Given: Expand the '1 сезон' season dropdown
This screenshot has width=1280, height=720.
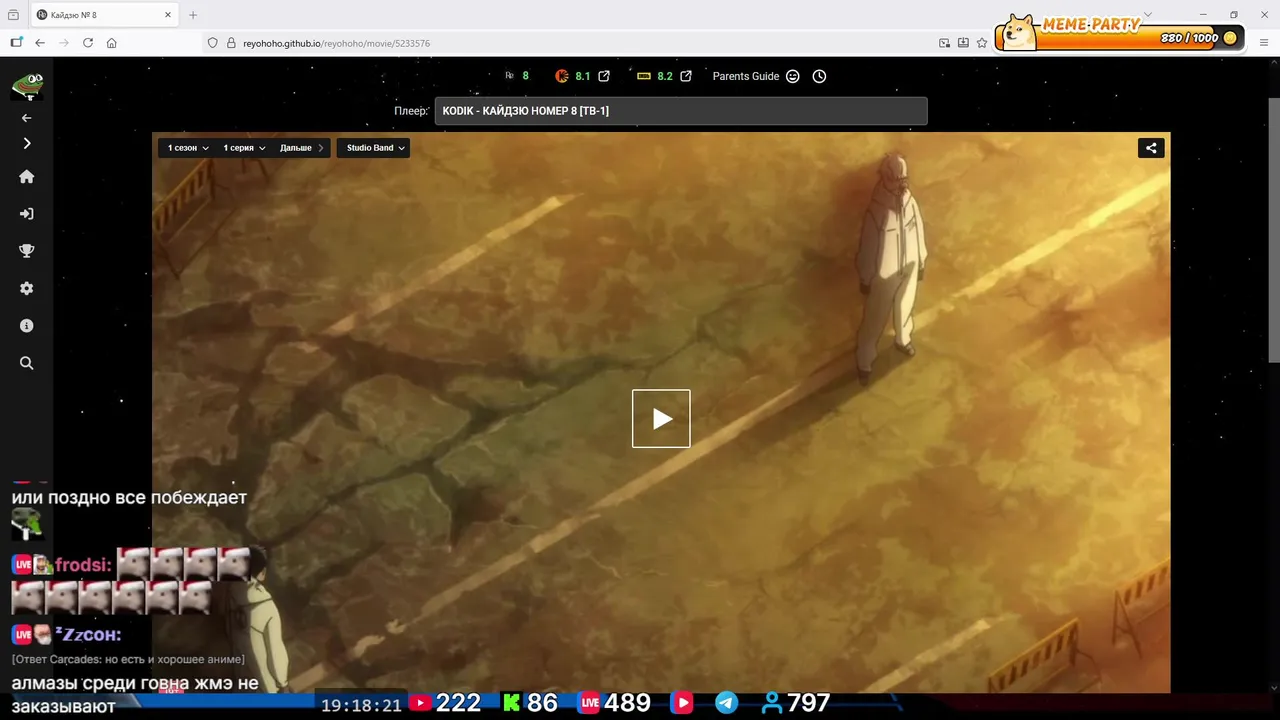Looking at the screenshot, I should pyautogui.click(x=188, y=148).
